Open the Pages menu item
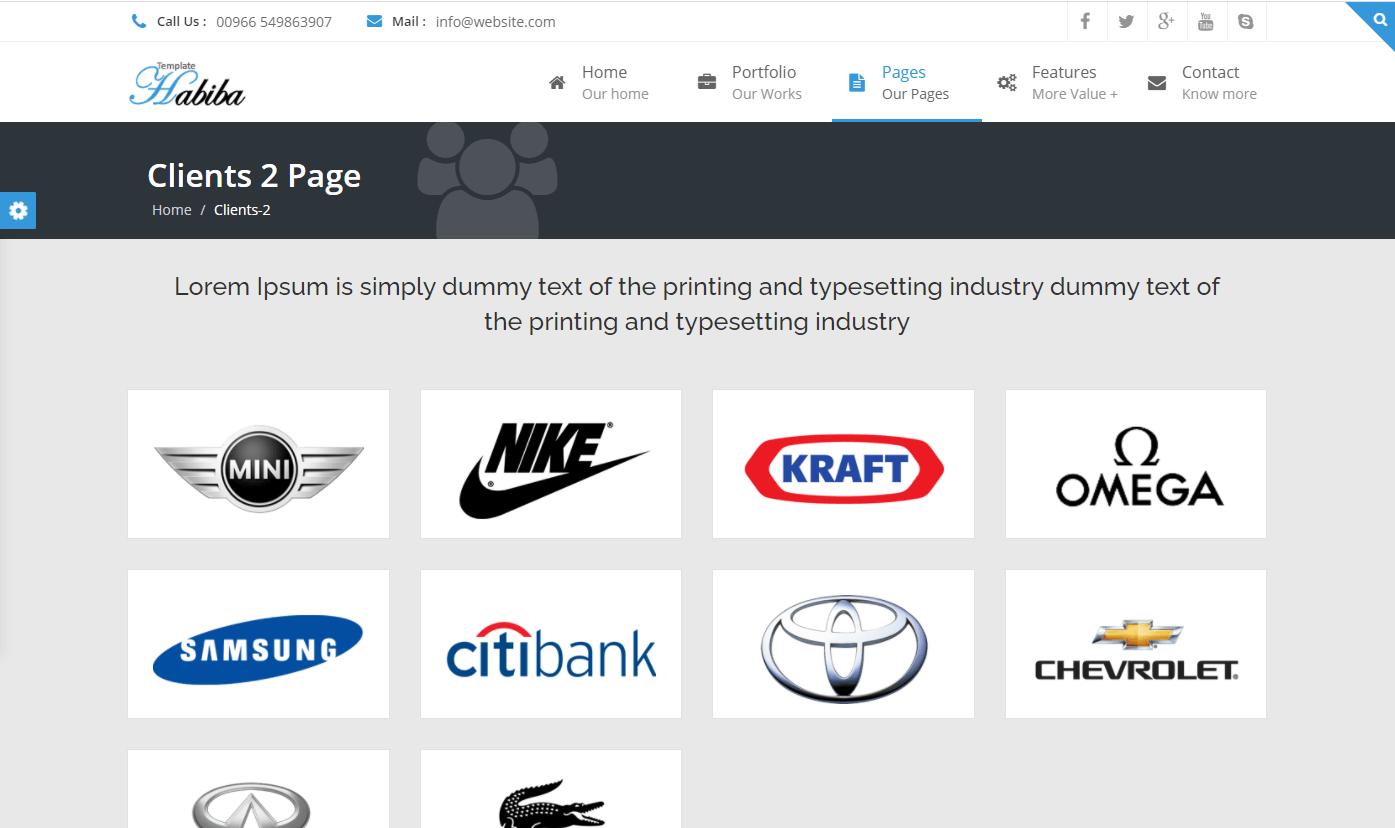The width and height of the screenshot is (1395, 828). [x=907, y=82]
